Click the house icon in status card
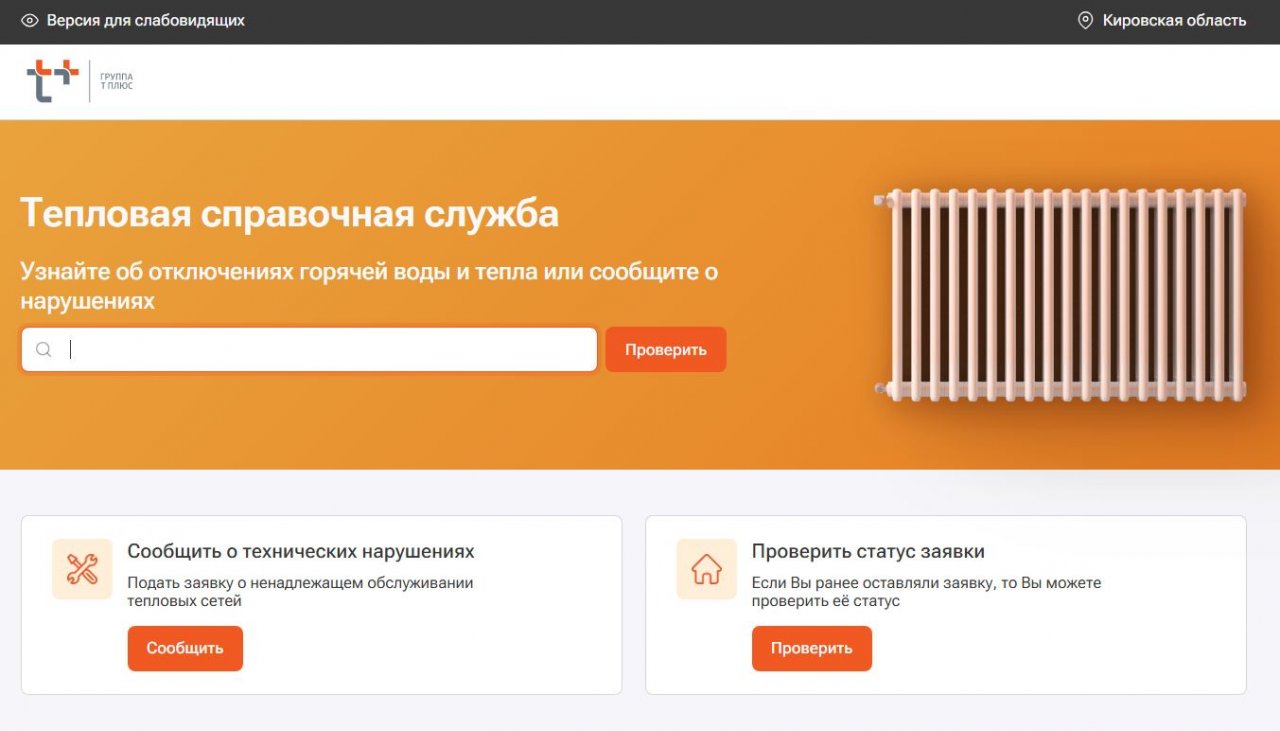The width and height of the screenshot is (1280, 731). click(x=706, y=569)
